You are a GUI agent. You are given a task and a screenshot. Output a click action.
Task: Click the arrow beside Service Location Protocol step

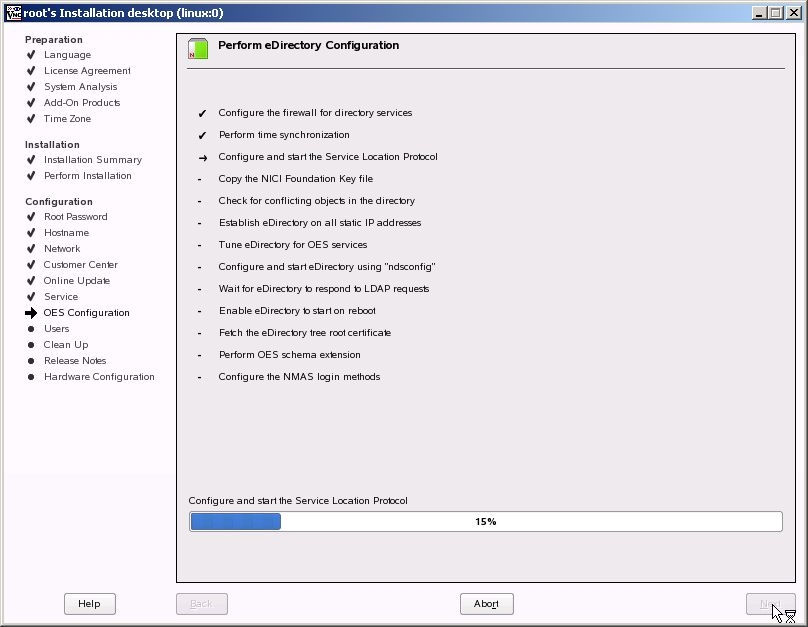tap(203, 158)
